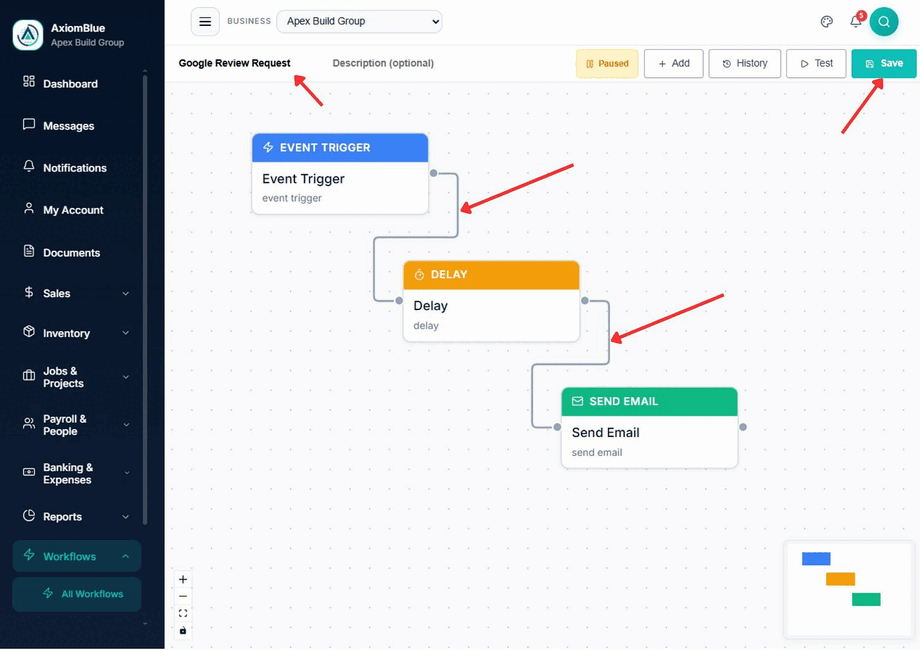Expand the Sales menu chevron

[x=126, y=293]
